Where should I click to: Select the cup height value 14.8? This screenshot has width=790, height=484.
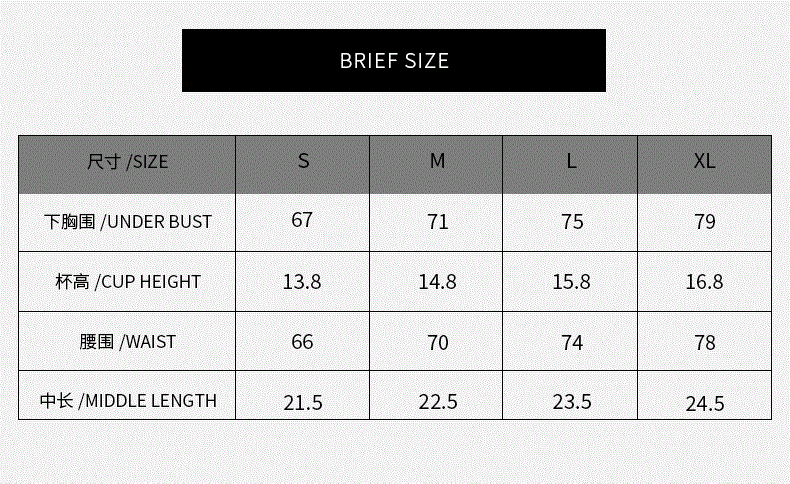437,282
